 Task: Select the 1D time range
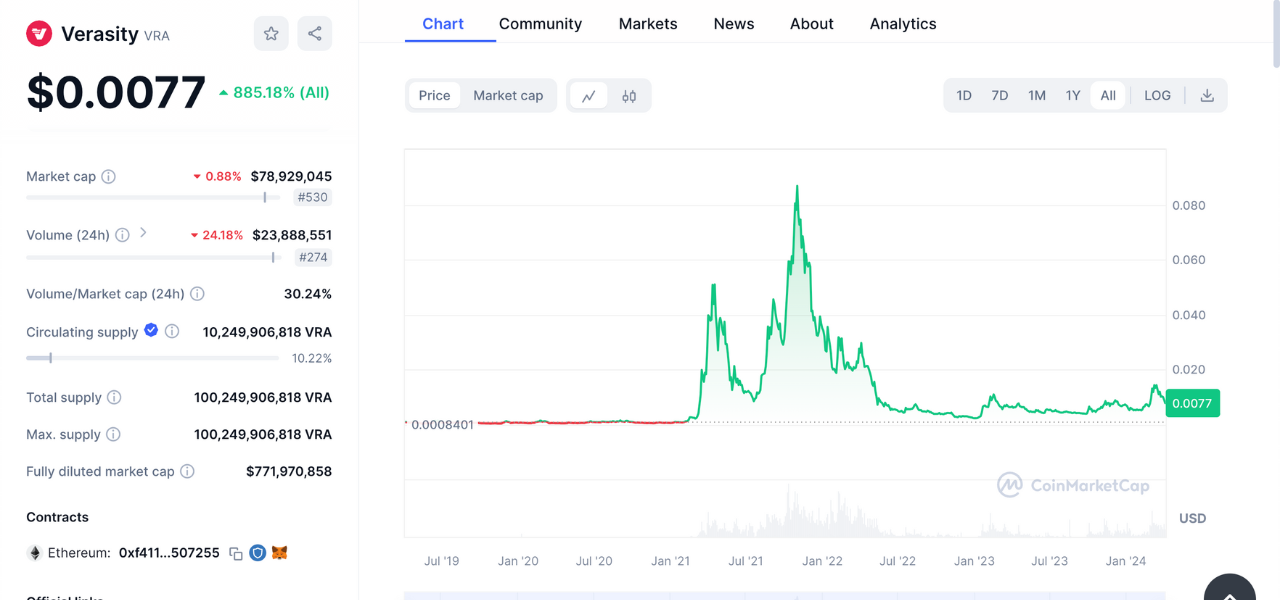(964, 96)
